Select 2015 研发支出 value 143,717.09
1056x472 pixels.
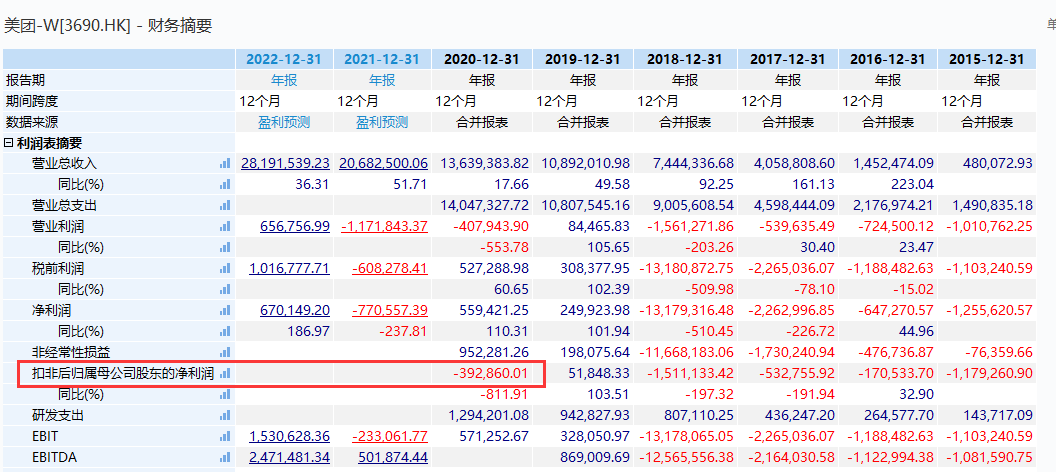click(998, 415)
